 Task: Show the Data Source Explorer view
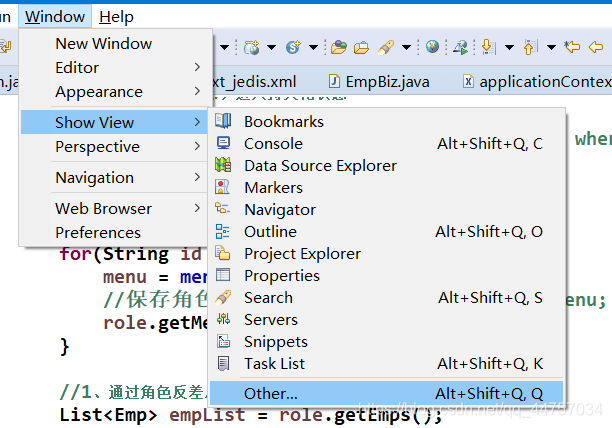click(386, 166)
